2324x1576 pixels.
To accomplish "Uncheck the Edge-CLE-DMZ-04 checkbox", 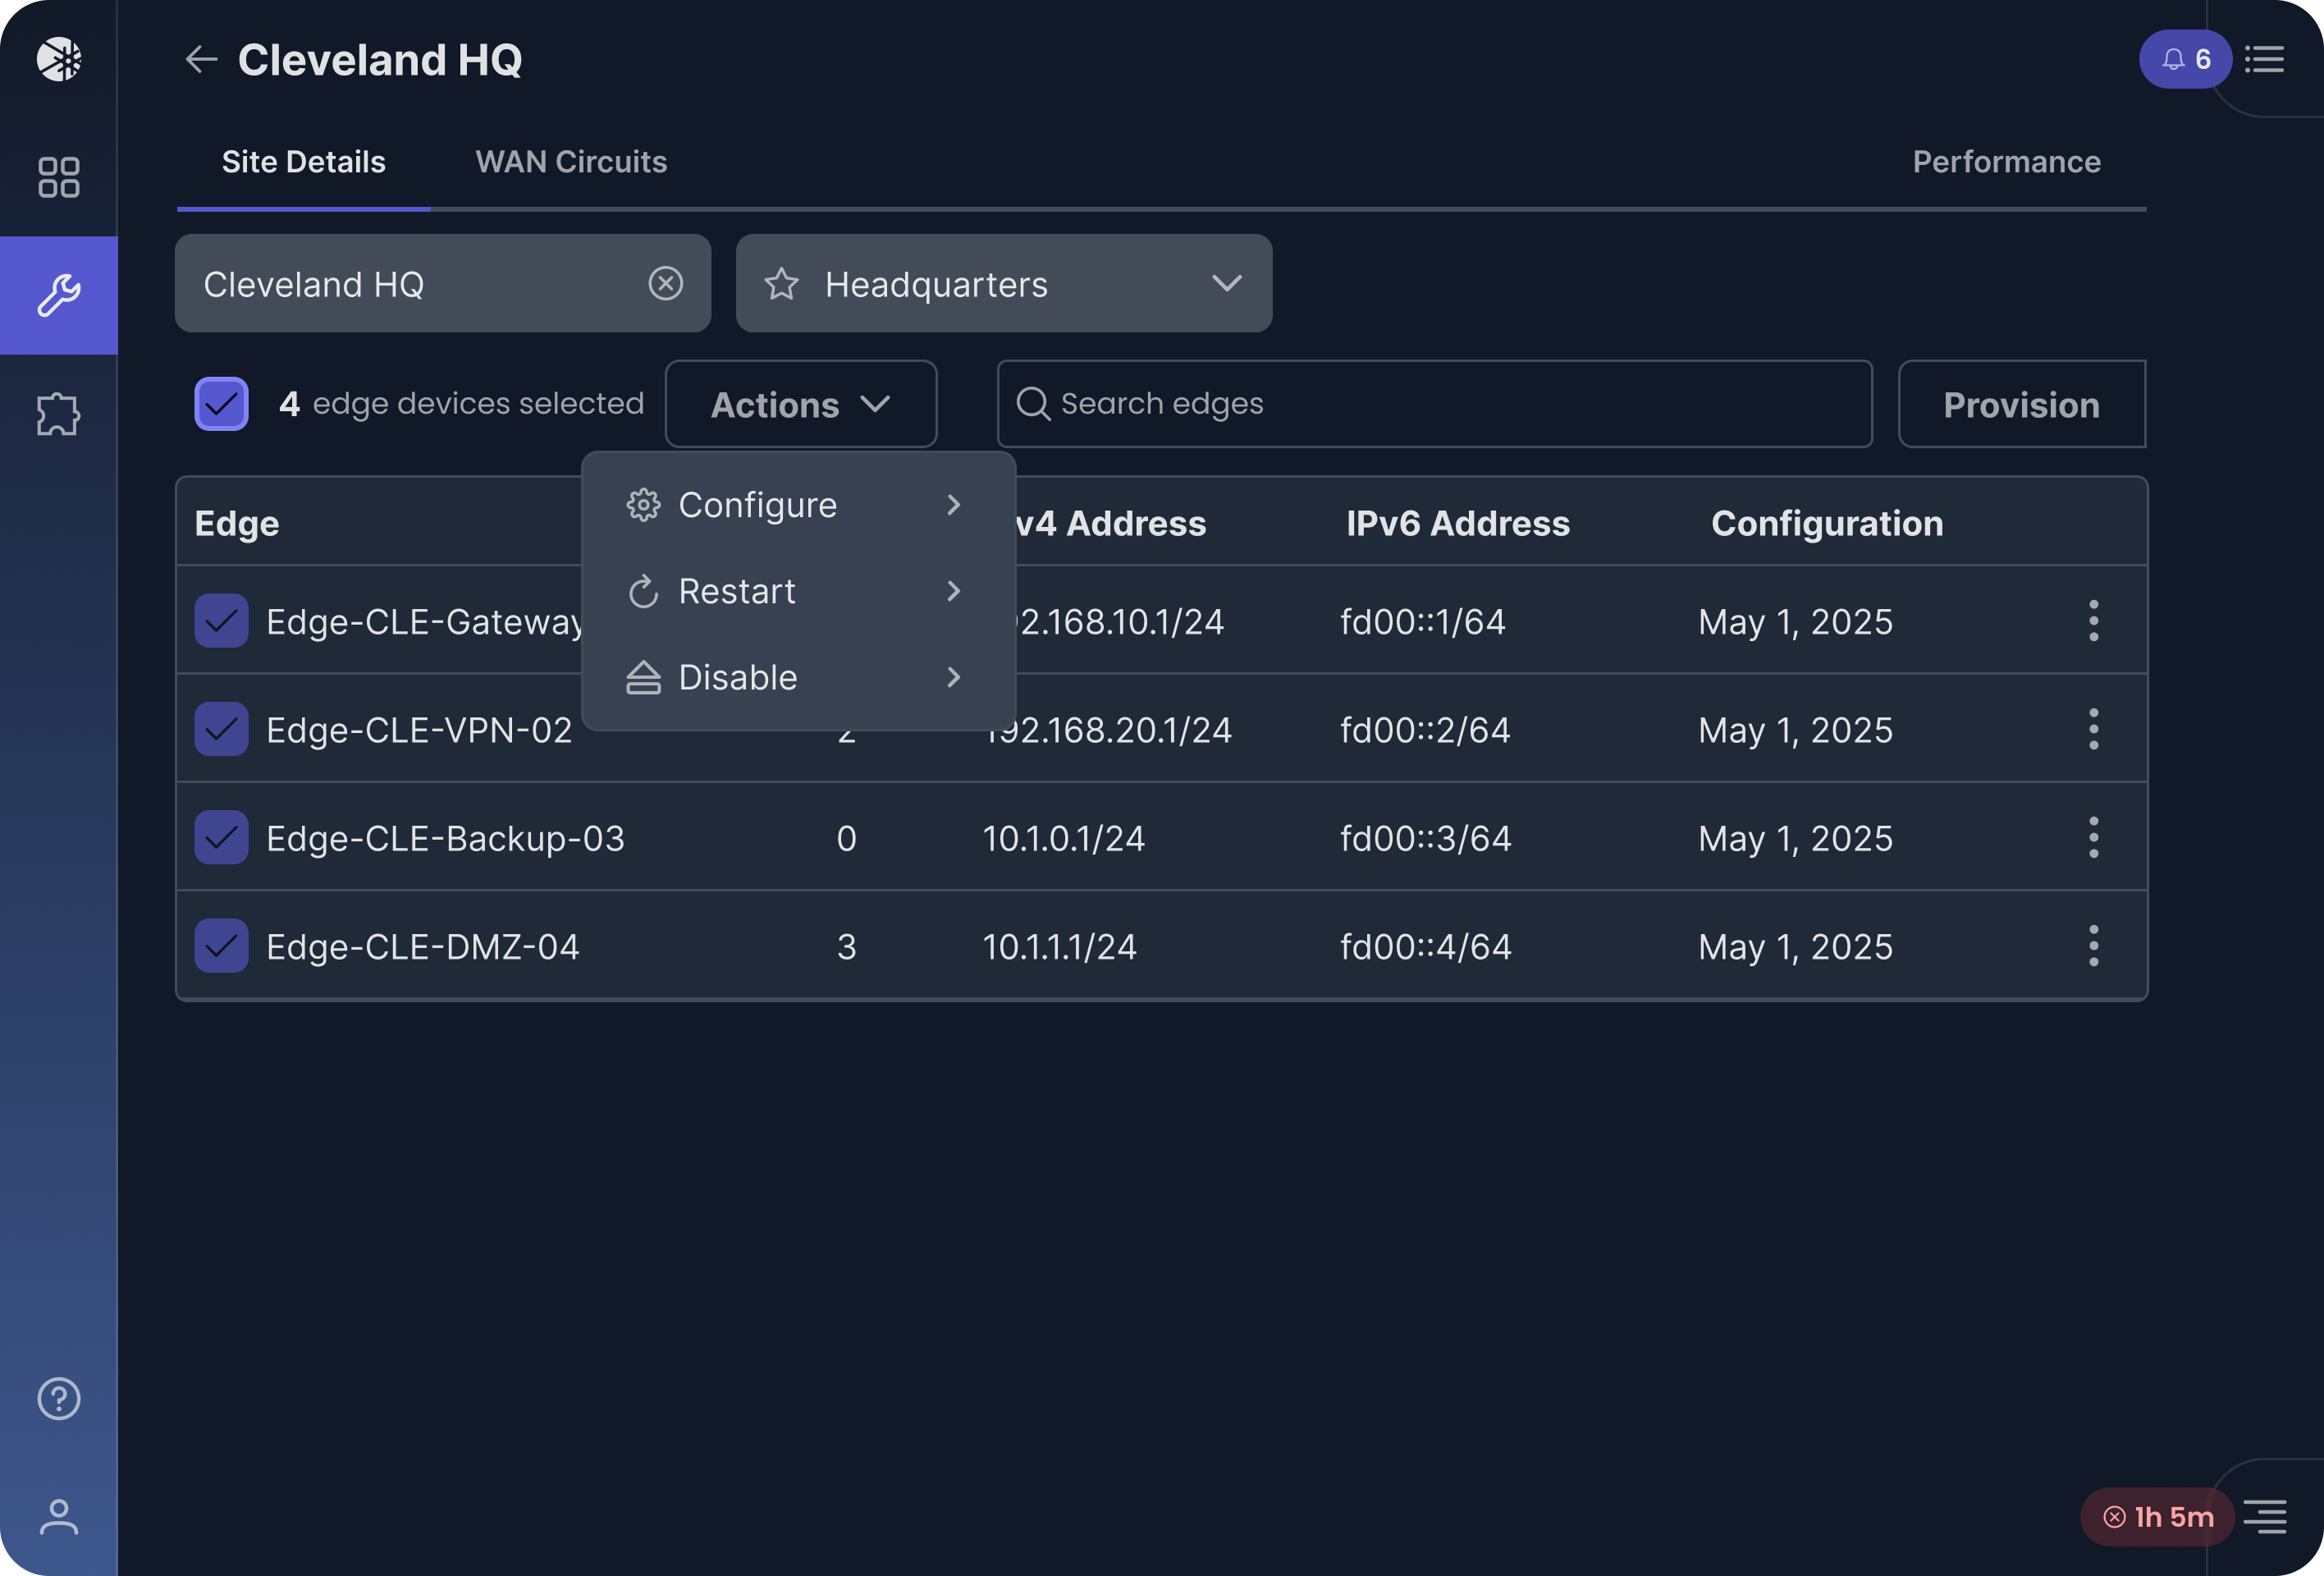I will 221,946.
